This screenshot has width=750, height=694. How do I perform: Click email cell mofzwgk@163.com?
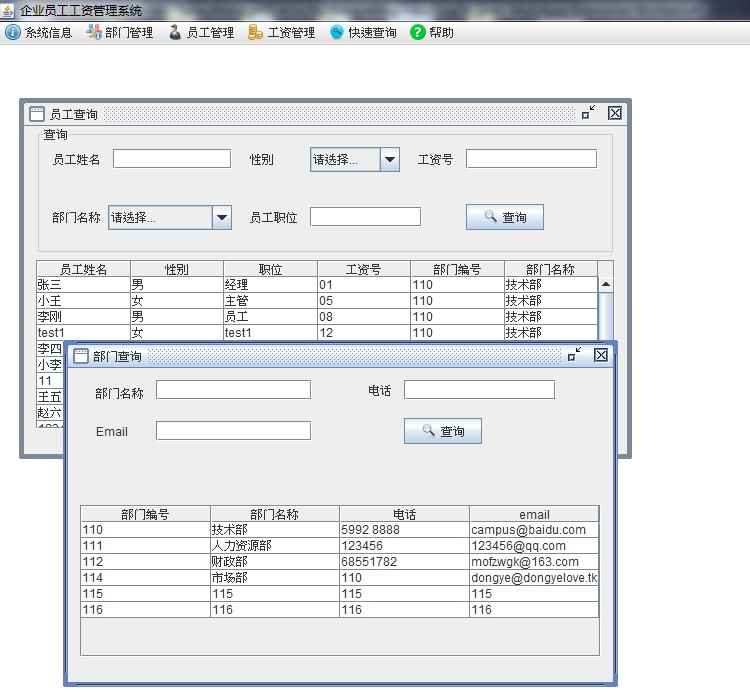point(534,562)
